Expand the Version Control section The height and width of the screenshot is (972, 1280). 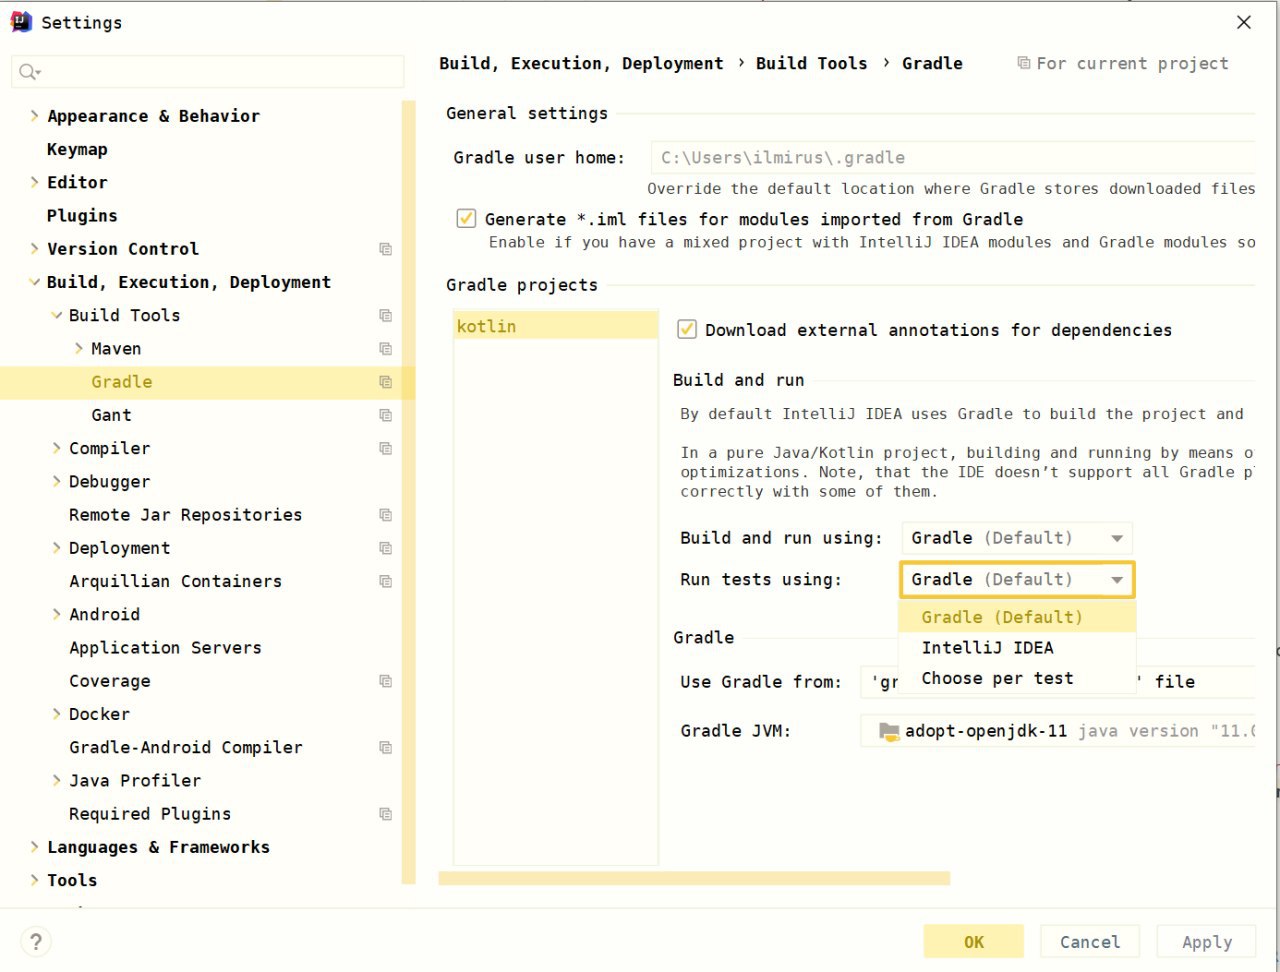coord(34,249)
